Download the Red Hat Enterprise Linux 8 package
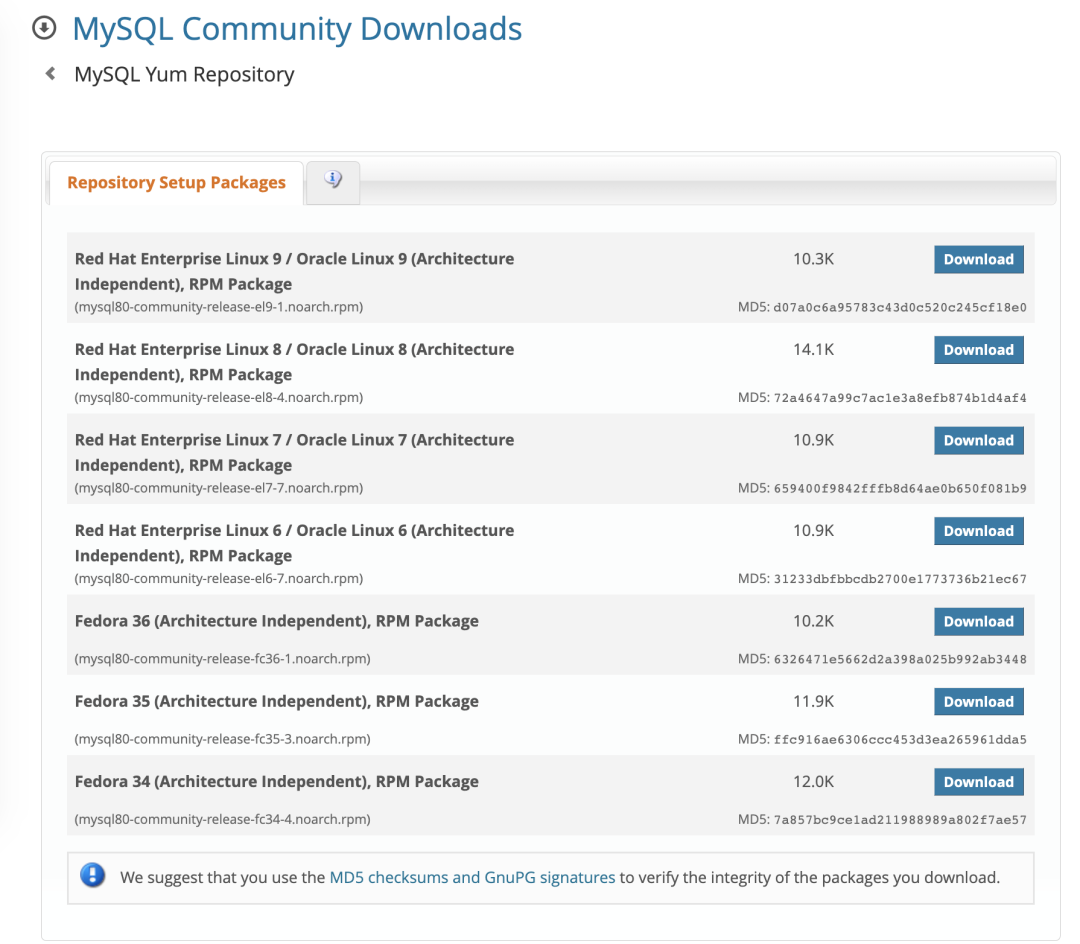The width and height of the screenshot is (1080, 944). [978, 350]
